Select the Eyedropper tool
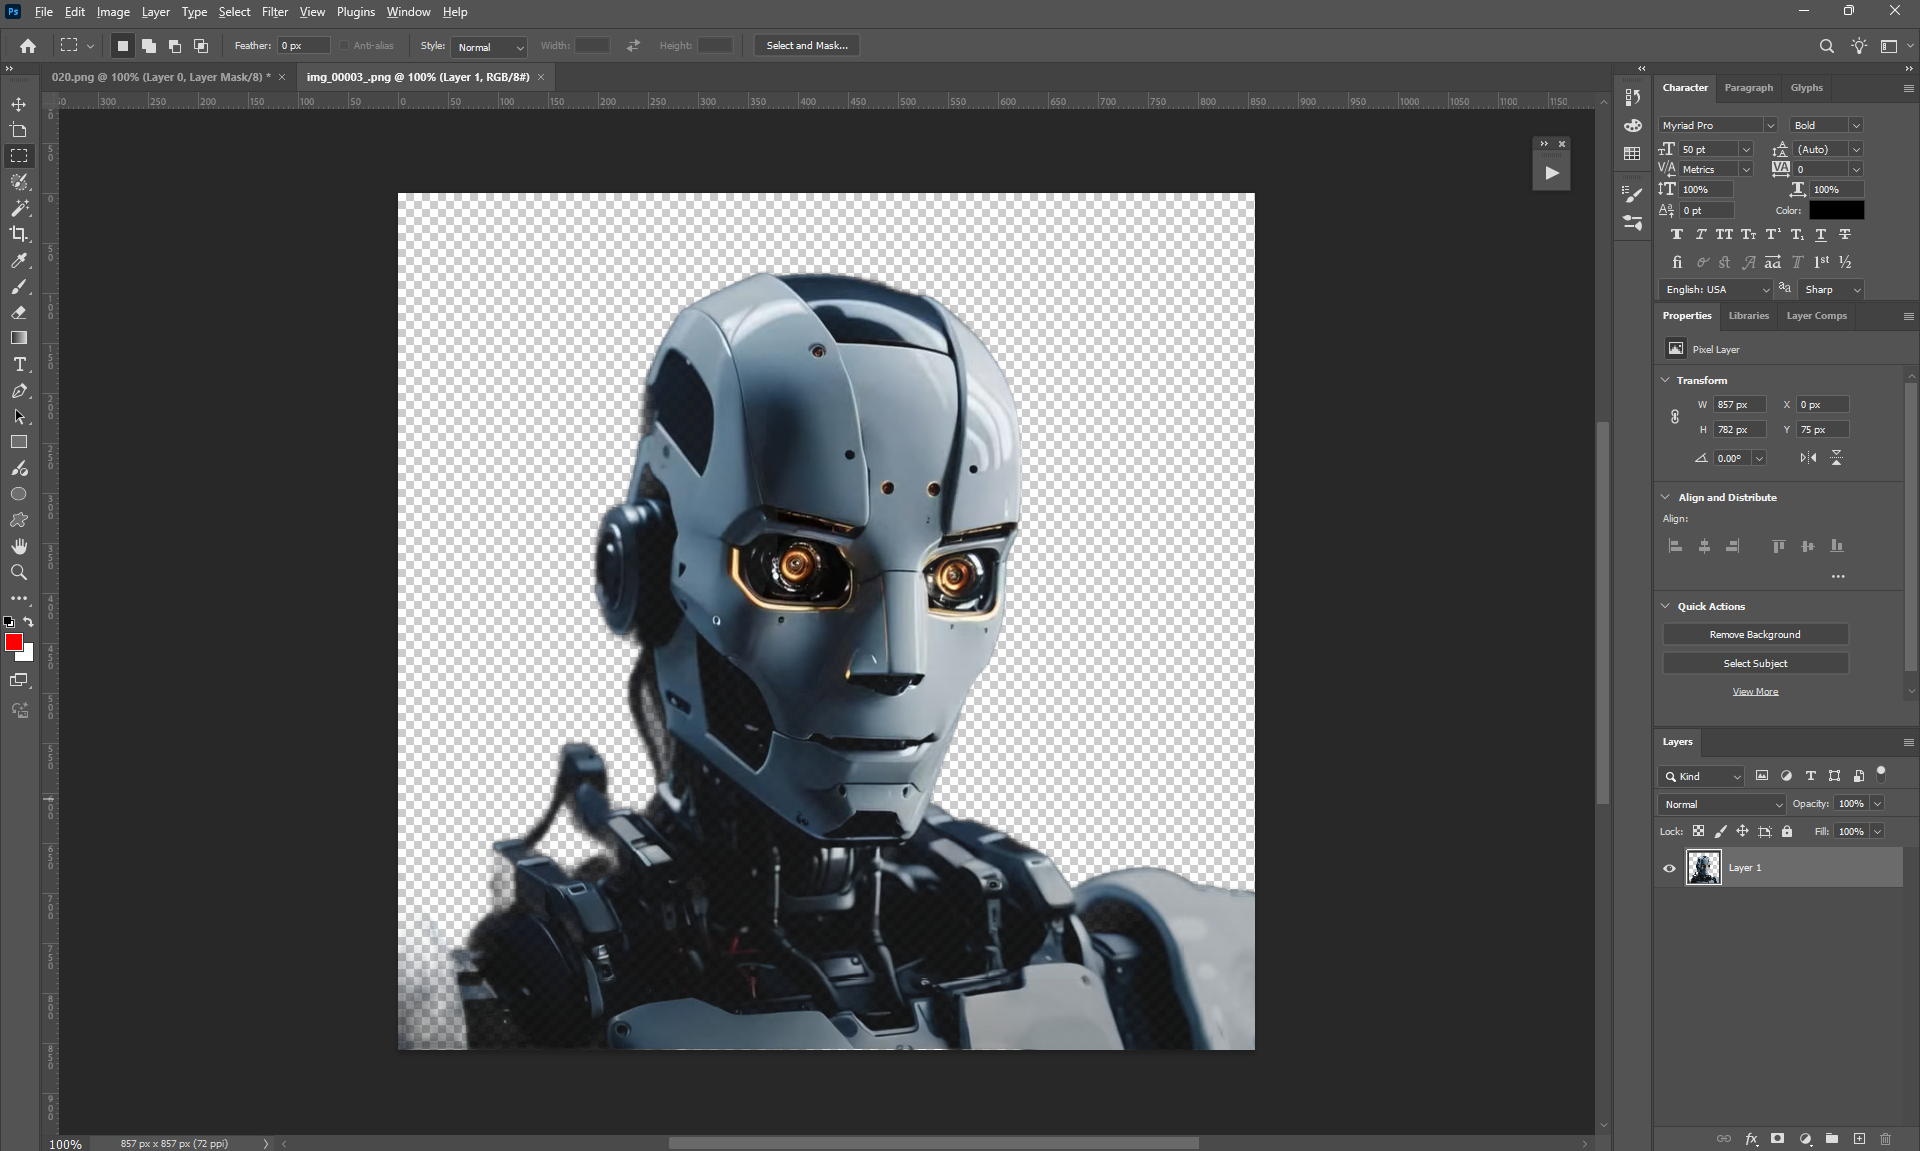The height and width of the screenshot is (1151, 1920). coord(19,260)
